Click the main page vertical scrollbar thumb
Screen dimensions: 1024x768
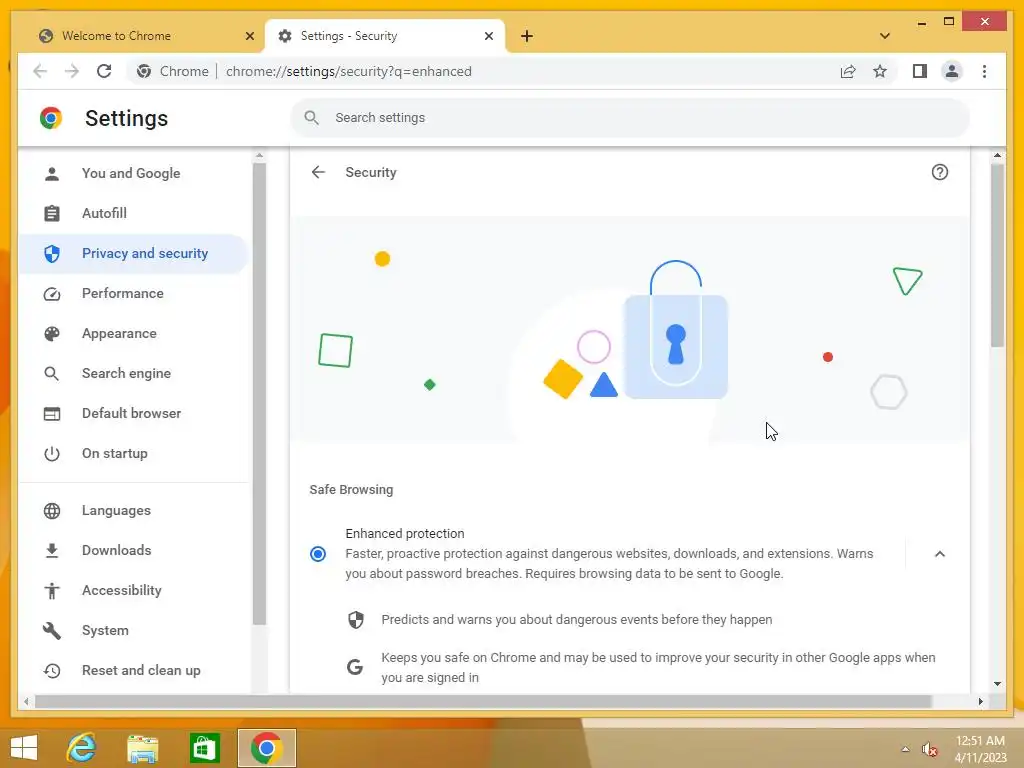(997, 255)
